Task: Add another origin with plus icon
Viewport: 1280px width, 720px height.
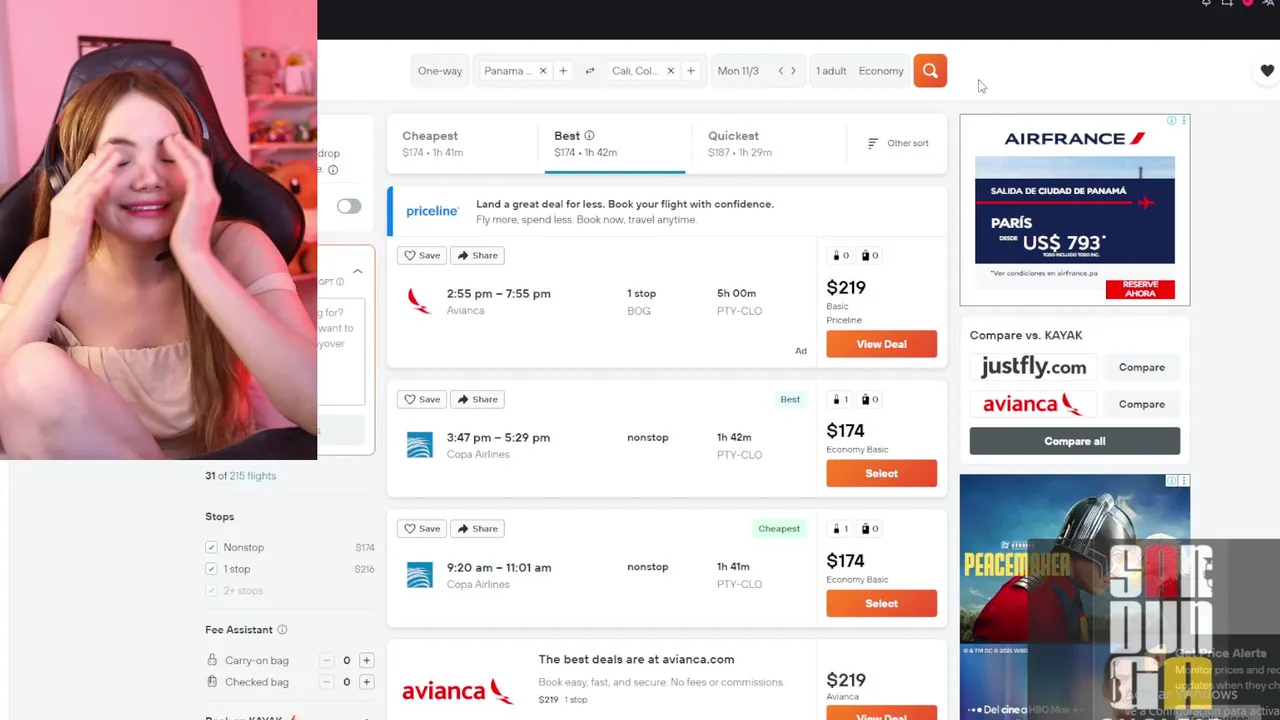Action: (563, 71)
